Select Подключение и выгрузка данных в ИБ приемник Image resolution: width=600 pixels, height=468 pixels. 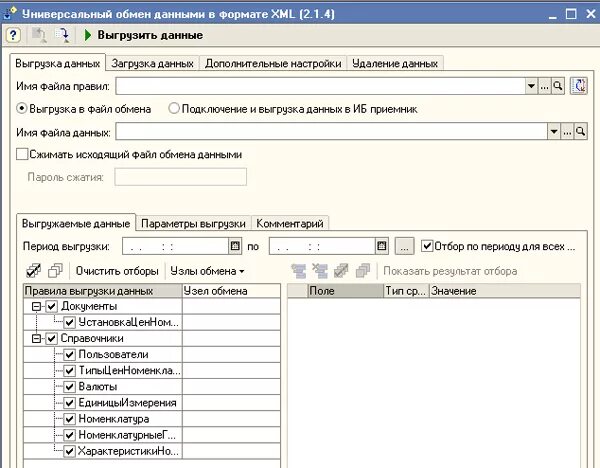point(174,109)
